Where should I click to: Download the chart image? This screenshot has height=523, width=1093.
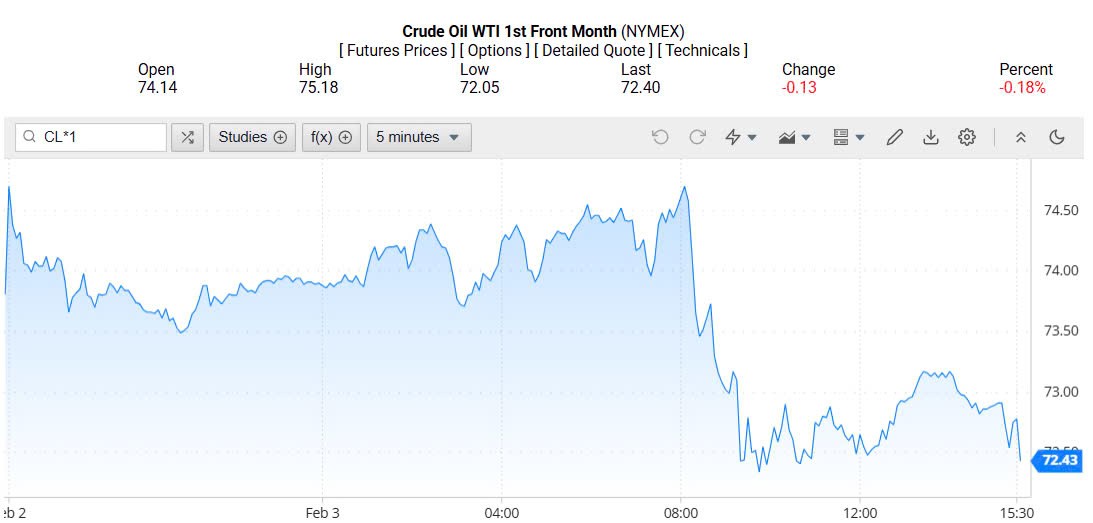coord(931,137)
